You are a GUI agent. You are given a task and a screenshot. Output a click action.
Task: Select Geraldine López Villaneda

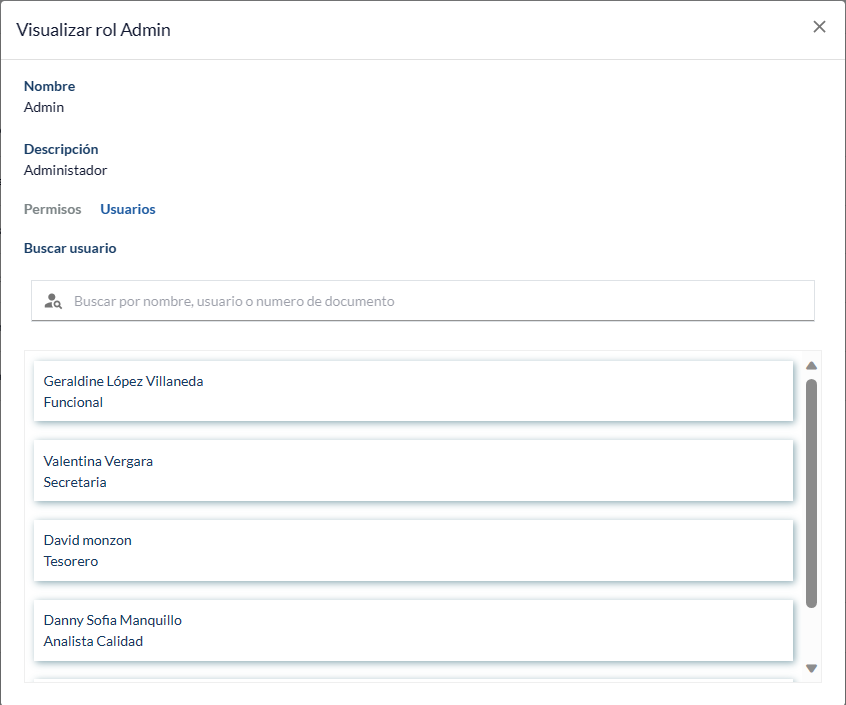(x=413, y=391)
